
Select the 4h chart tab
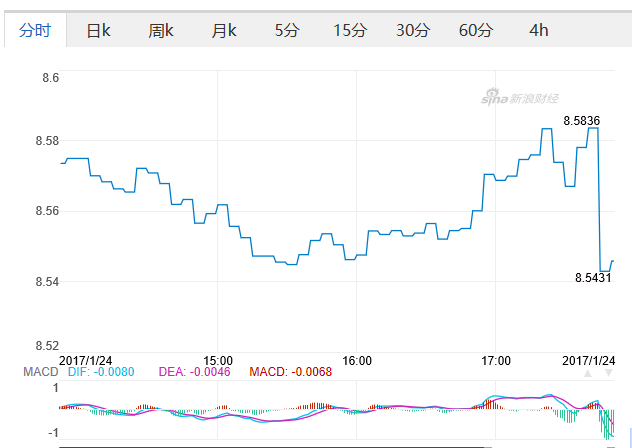coord(539,30)
